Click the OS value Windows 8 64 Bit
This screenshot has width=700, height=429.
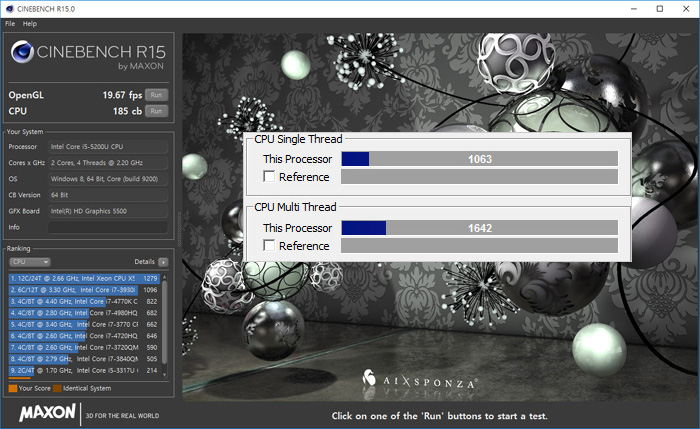click(108, 179)
